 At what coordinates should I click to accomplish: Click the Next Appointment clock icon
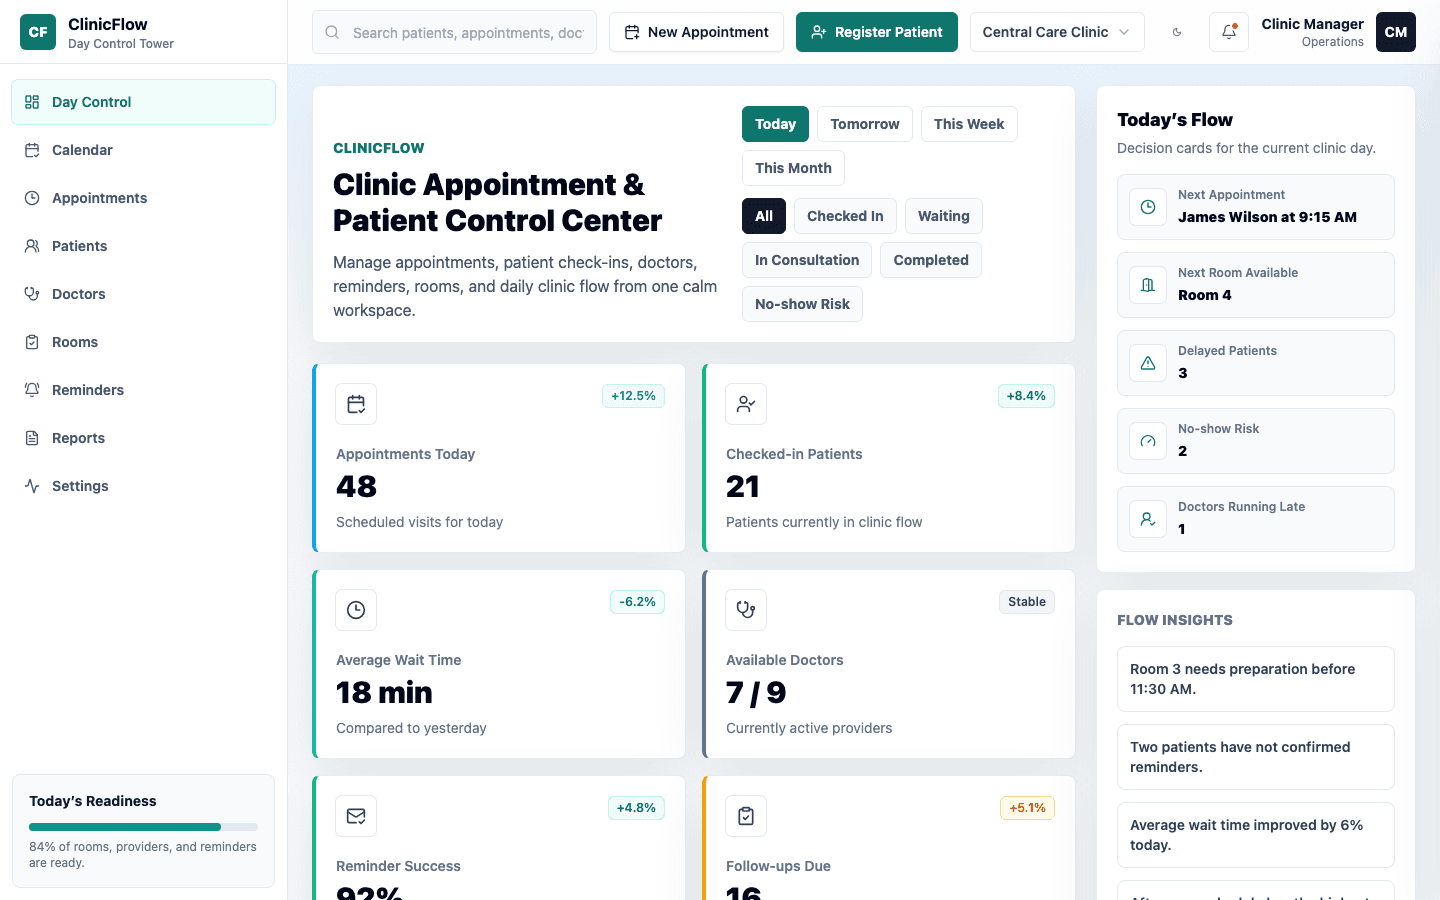pos(1148,207)
